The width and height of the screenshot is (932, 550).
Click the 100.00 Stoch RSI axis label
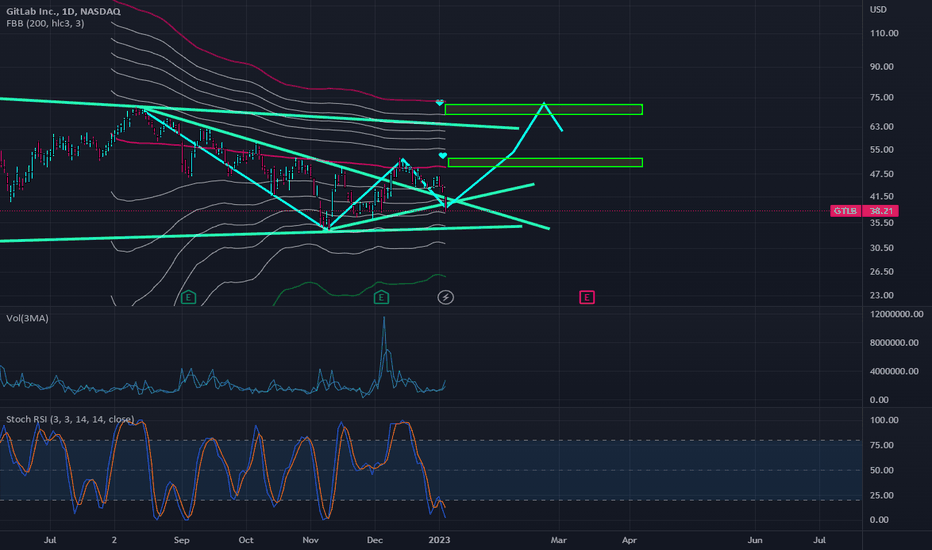pos(884,420)
